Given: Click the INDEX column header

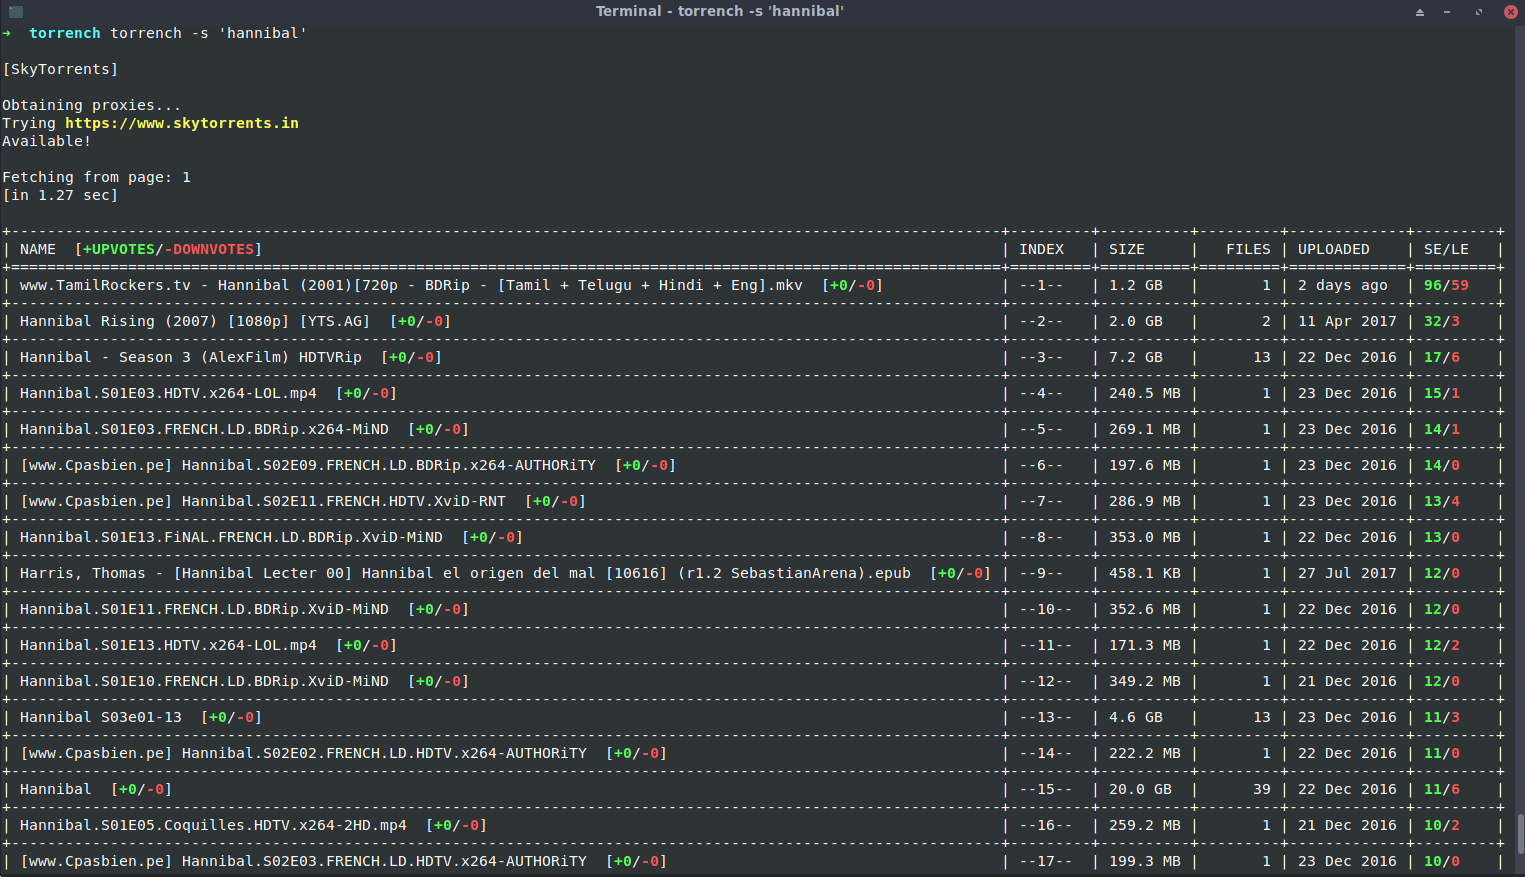Looking at the screenshot, I should click(x=1041, y=249).
